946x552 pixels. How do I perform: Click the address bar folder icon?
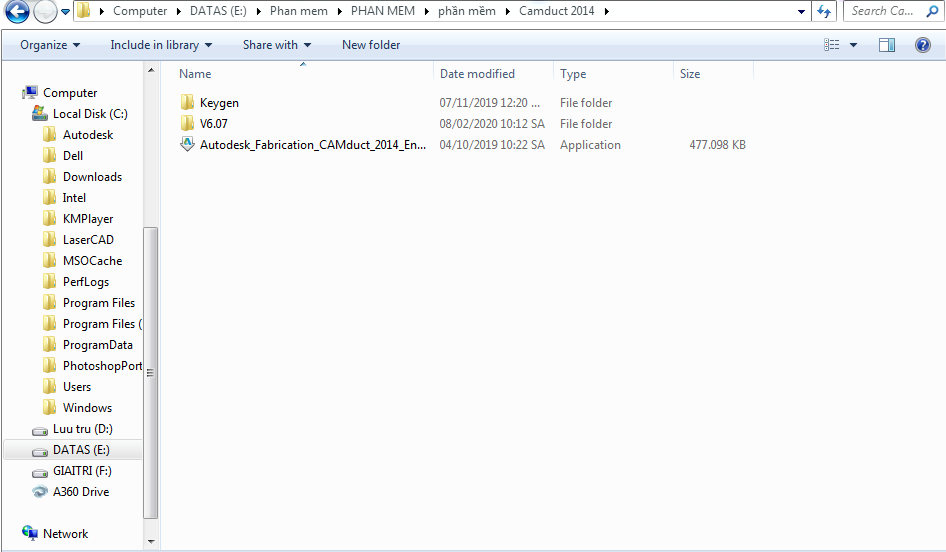click(84, 10)
